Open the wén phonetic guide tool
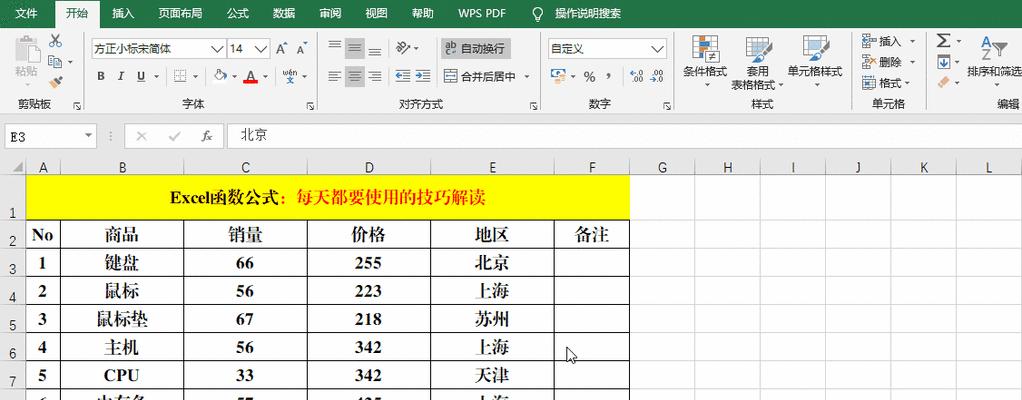The height and width of the screenshot is (400, 1022). tap(290, 76)
